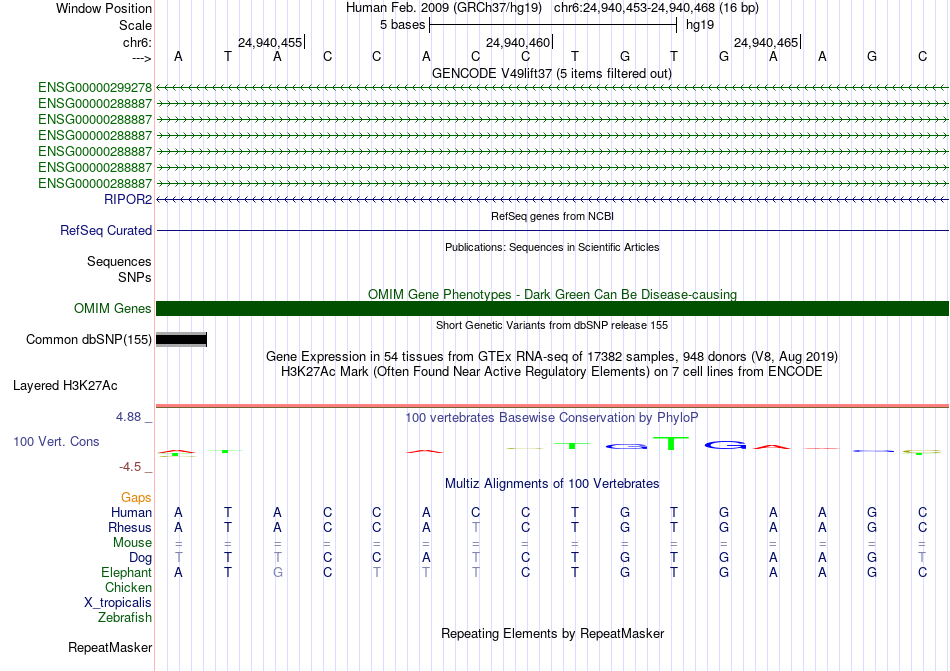Select the RepeatMasker track label

pos(110,648)
